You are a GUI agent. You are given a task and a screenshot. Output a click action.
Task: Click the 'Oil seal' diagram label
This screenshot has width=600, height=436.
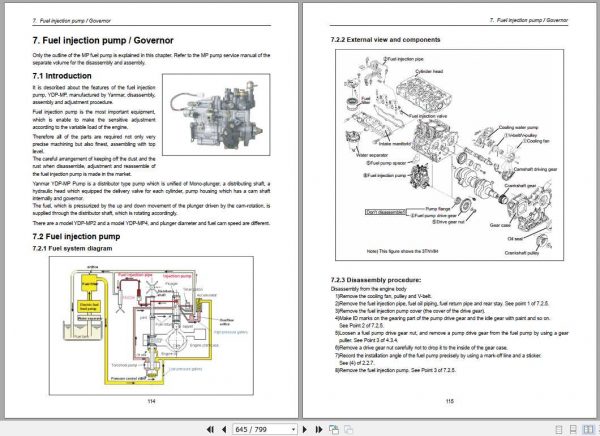(515, 238)
